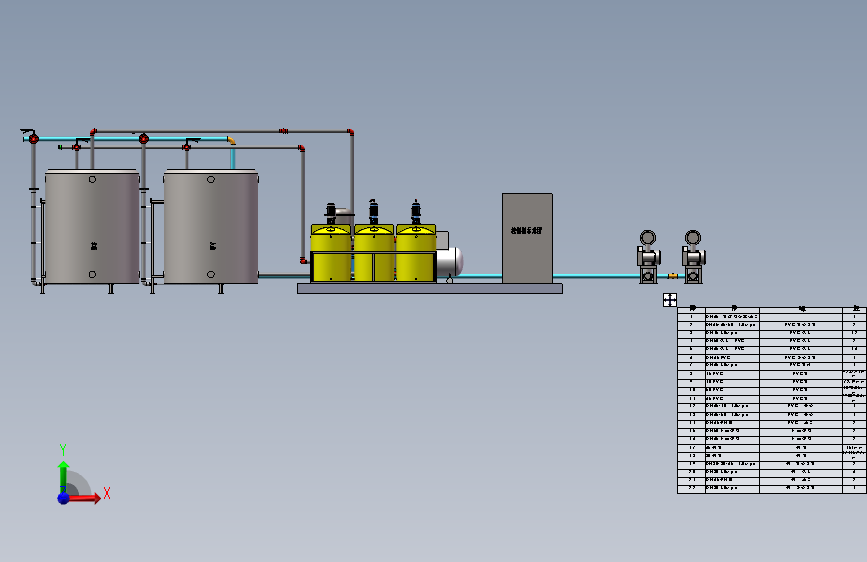
Task: Select the leftmost large gray storage tank
Action: (x=92, y=226)
